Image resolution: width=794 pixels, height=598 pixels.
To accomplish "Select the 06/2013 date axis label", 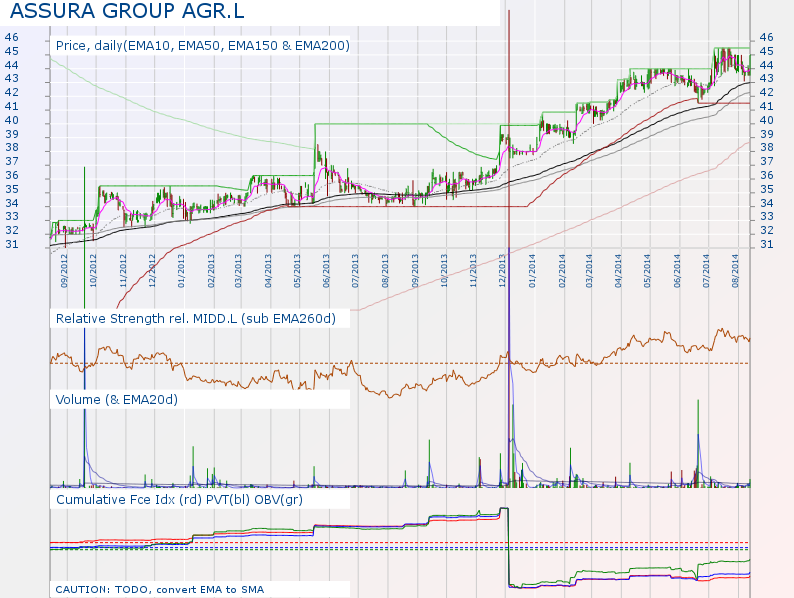I will (x=326, y=271).
